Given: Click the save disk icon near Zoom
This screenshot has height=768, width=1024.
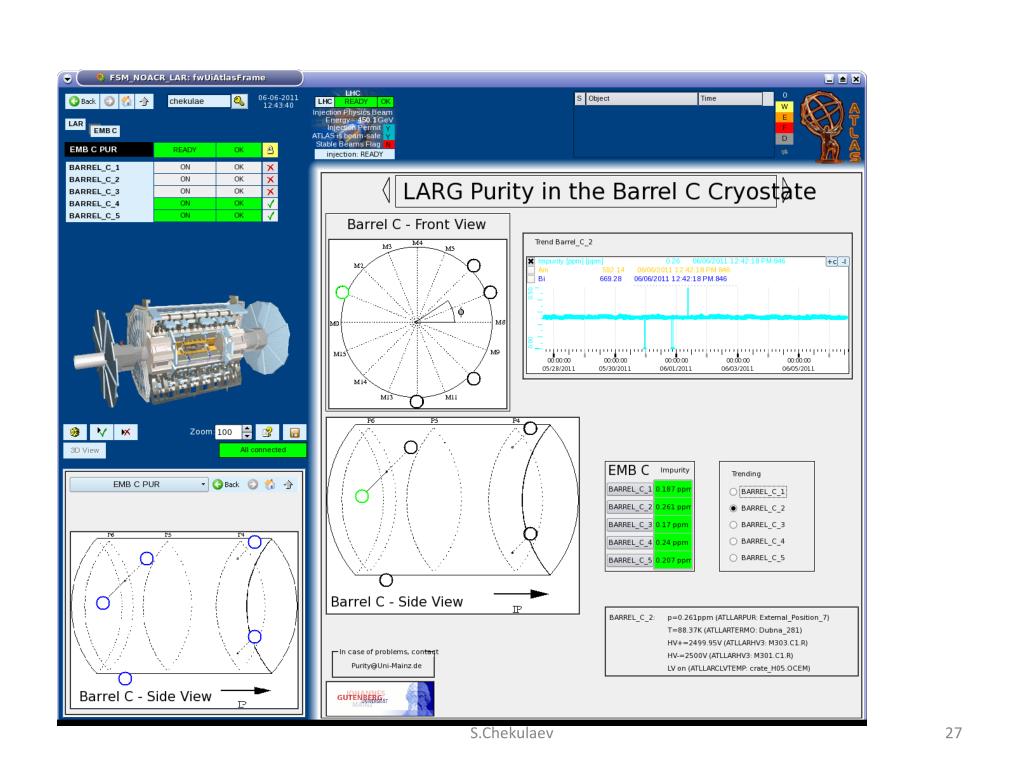Looking at the screenshot, I should tap(295, 432).
